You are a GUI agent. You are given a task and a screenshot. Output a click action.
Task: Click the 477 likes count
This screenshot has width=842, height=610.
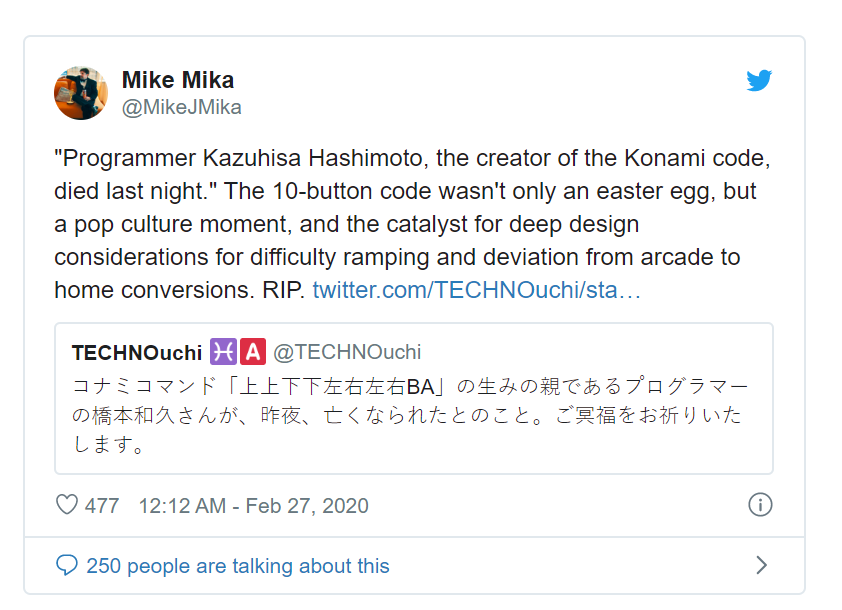102,506
